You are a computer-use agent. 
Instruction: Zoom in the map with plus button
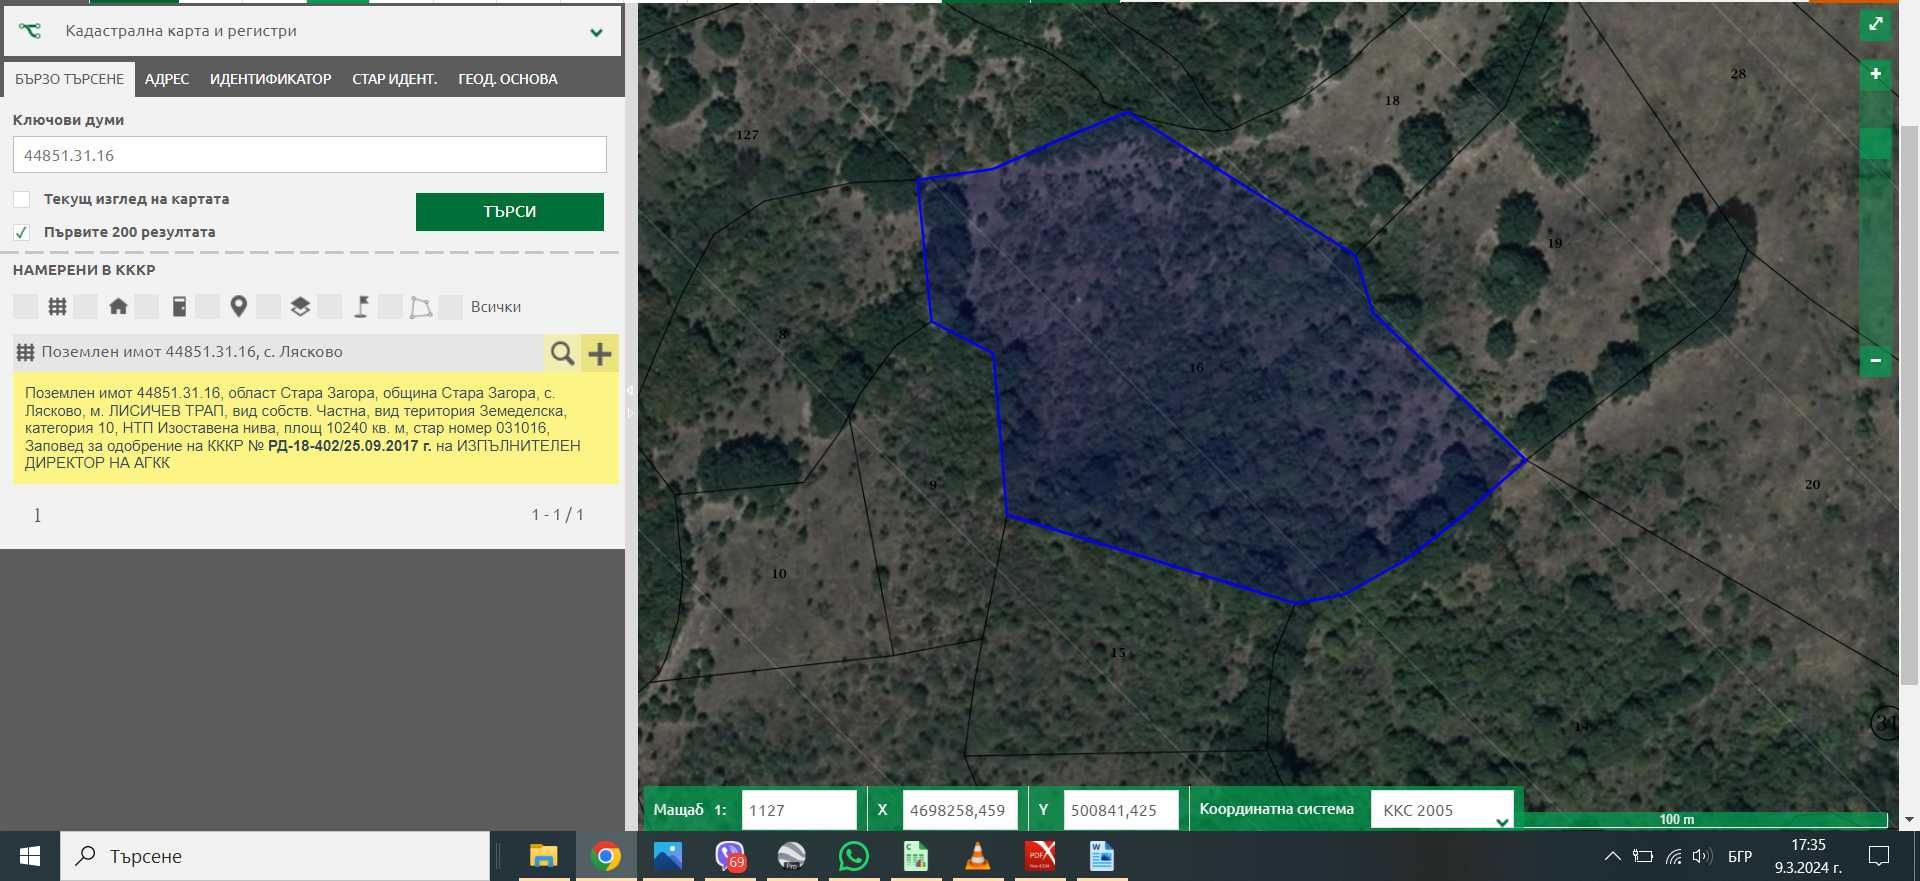(1875, 74)
